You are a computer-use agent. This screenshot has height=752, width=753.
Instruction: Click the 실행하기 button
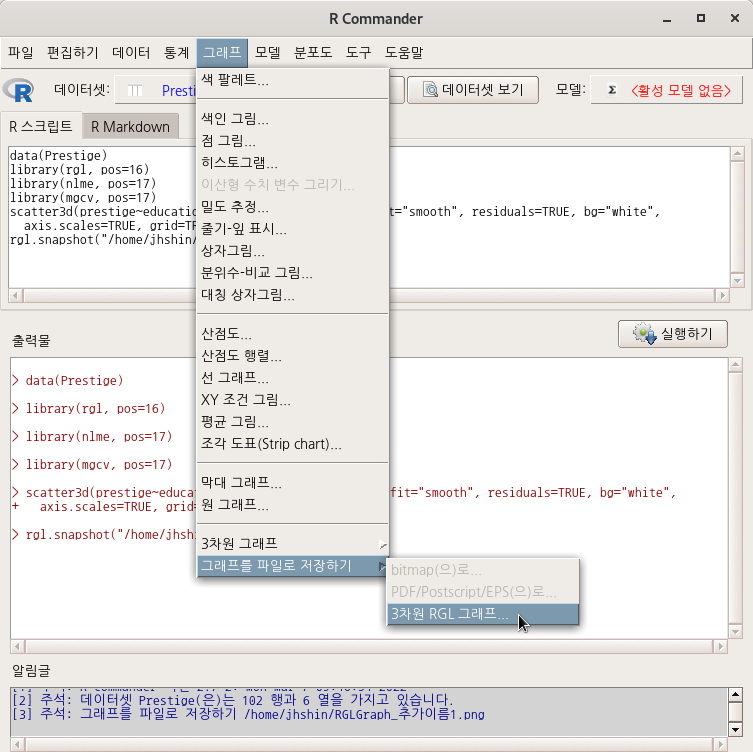click(x=673, y=334)
